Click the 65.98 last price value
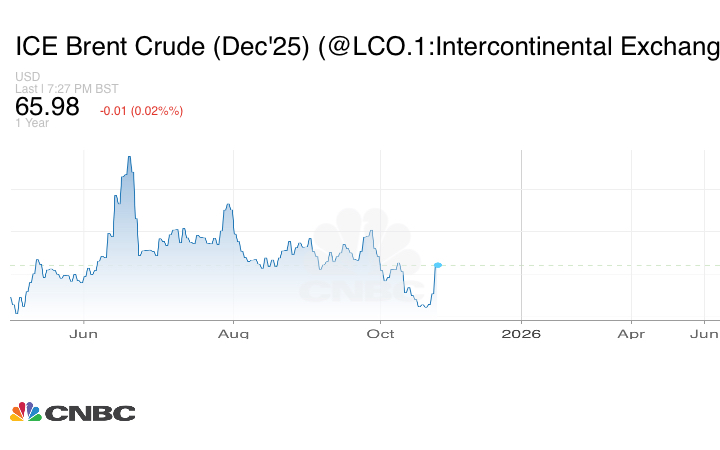The image size is (720, 450). click(x=47, y=107)
